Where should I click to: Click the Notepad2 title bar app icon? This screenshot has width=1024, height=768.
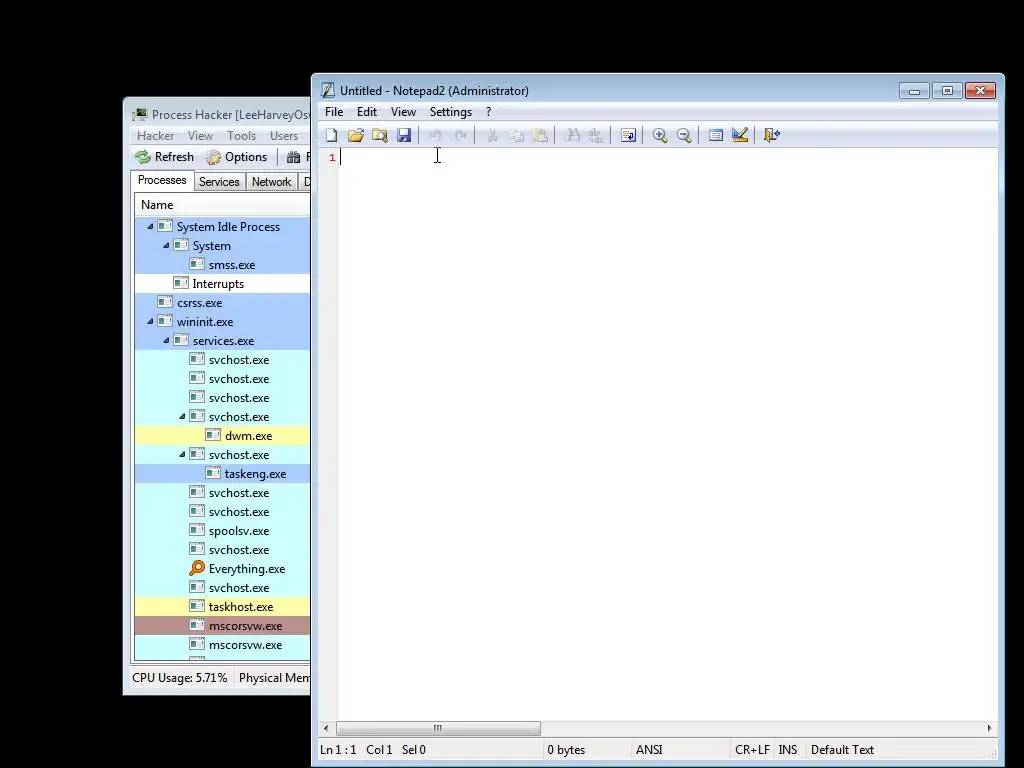tap(328, 90)
